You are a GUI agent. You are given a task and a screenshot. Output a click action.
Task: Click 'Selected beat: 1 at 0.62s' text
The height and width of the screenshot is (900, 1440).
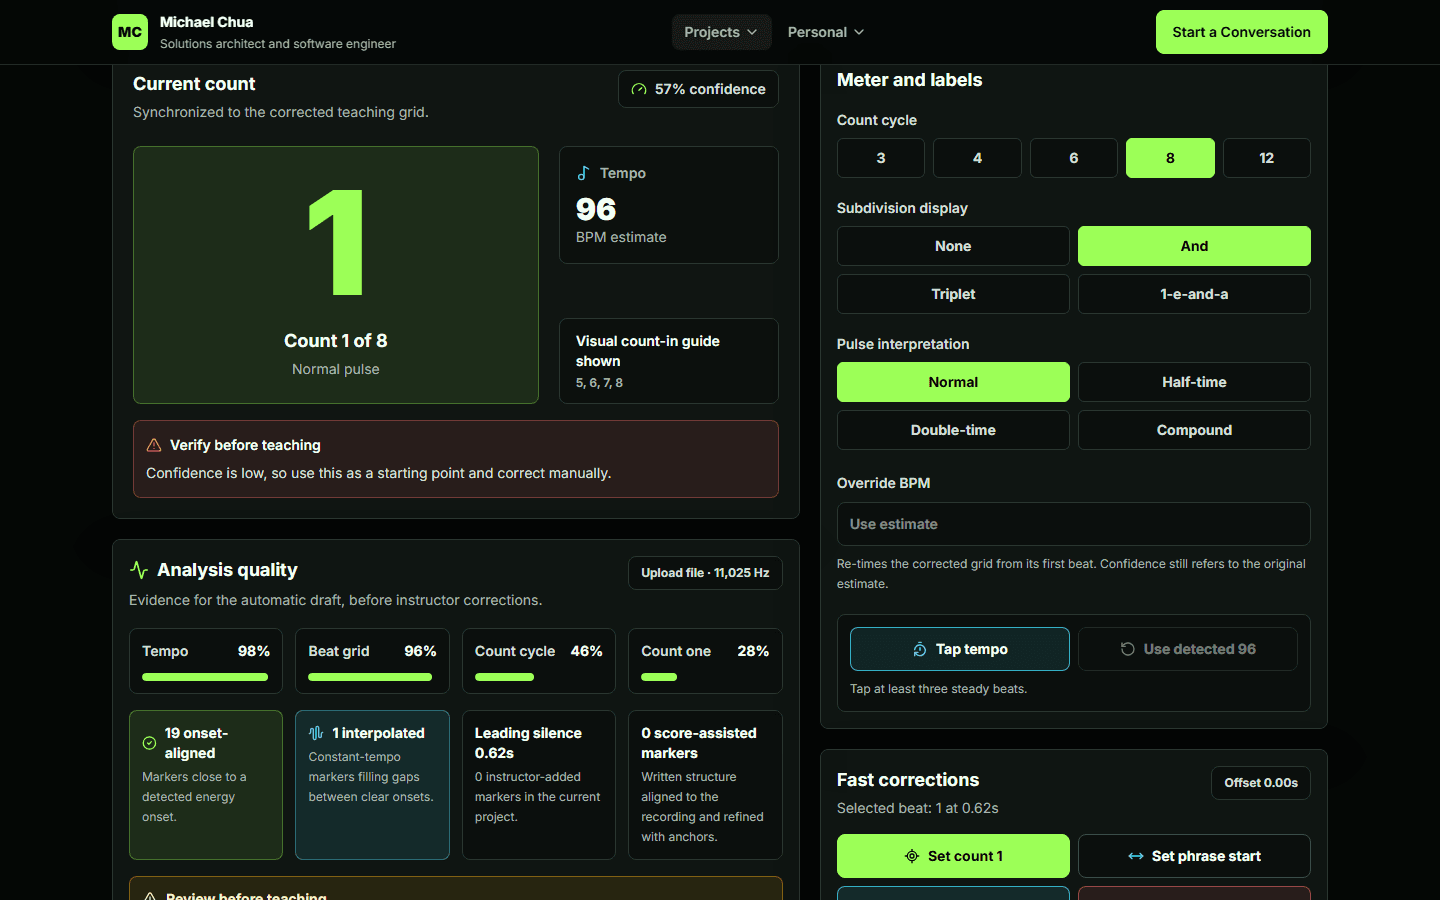tap(917, 808)
